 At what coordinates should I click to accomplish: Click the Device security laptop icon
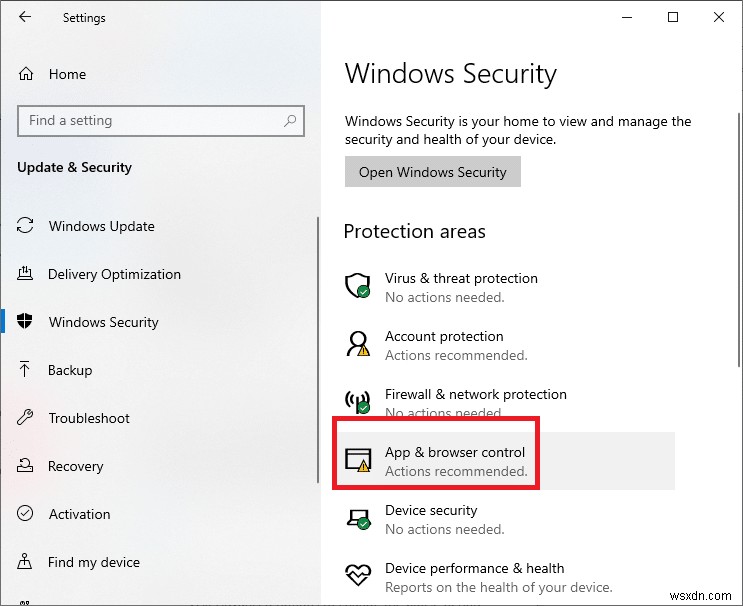tap(357, 519)
